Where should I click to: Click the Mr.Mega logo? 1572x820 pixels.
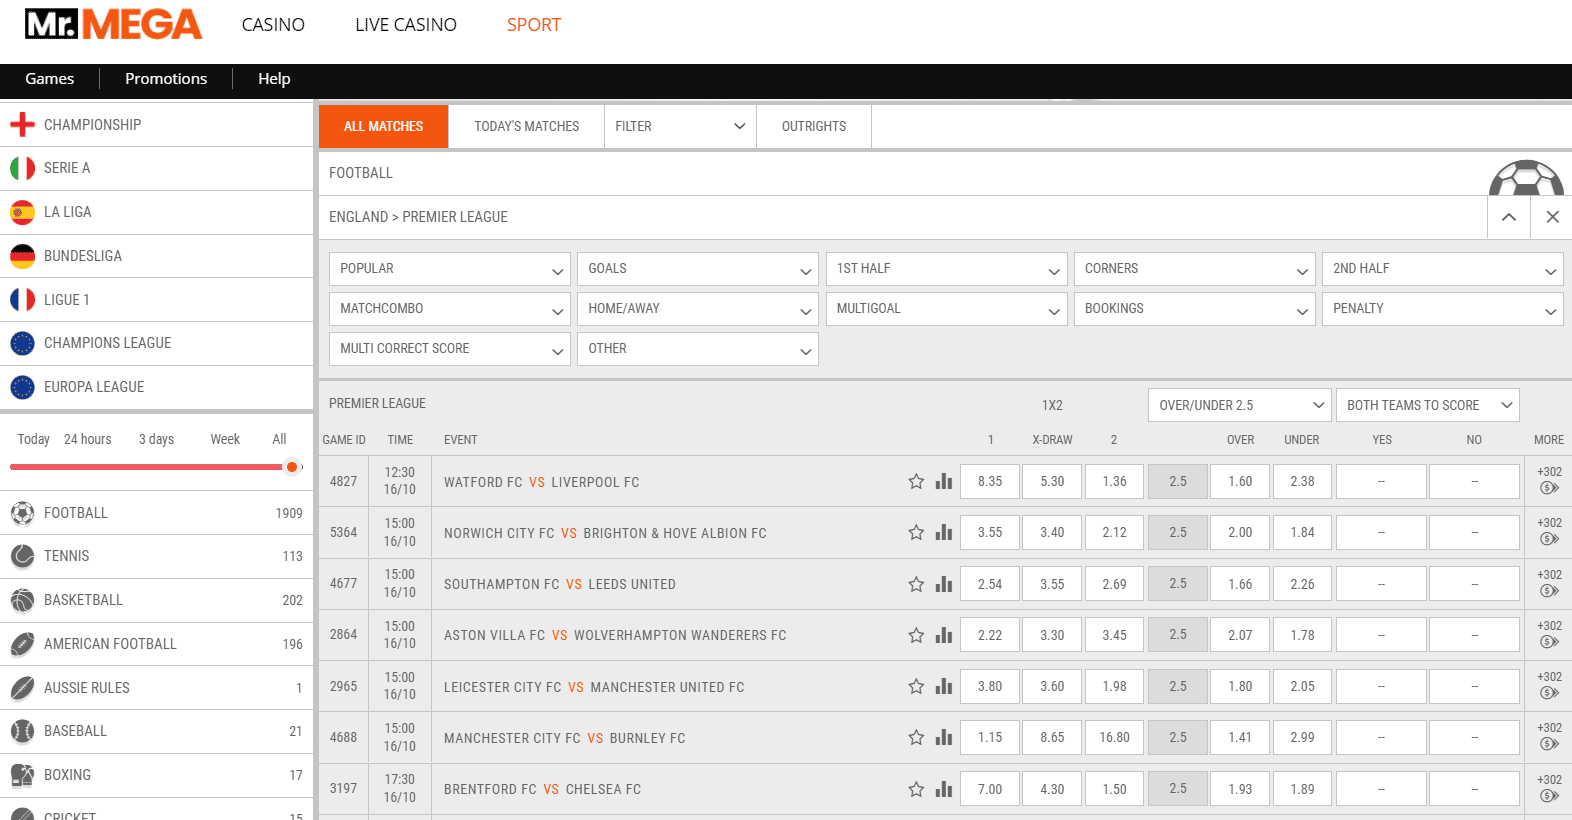[x=113, y=25]
